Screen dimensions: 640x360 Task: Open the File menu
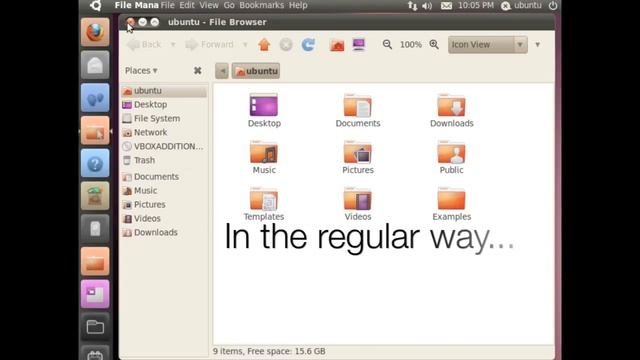(x=167, y=5)
